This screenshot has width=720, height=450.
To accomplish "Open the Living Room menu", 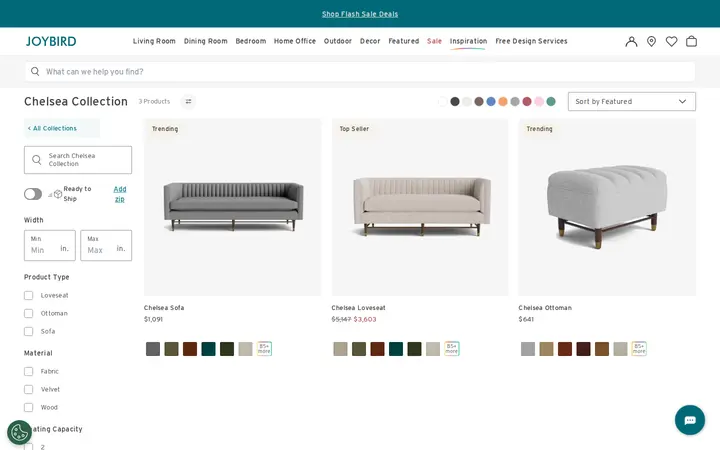I will [x=154, y=41].
